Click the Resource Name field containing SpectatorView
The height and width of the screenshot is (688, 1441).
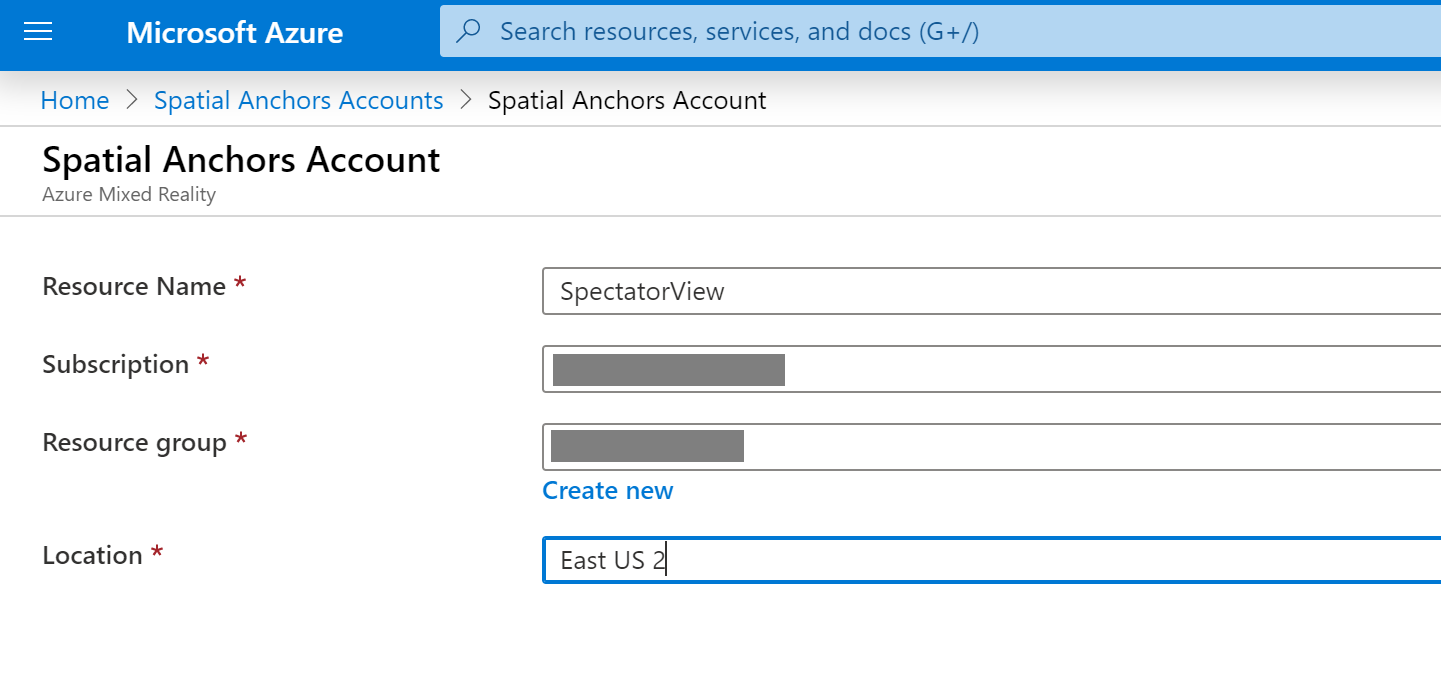(x=991, y=291)
